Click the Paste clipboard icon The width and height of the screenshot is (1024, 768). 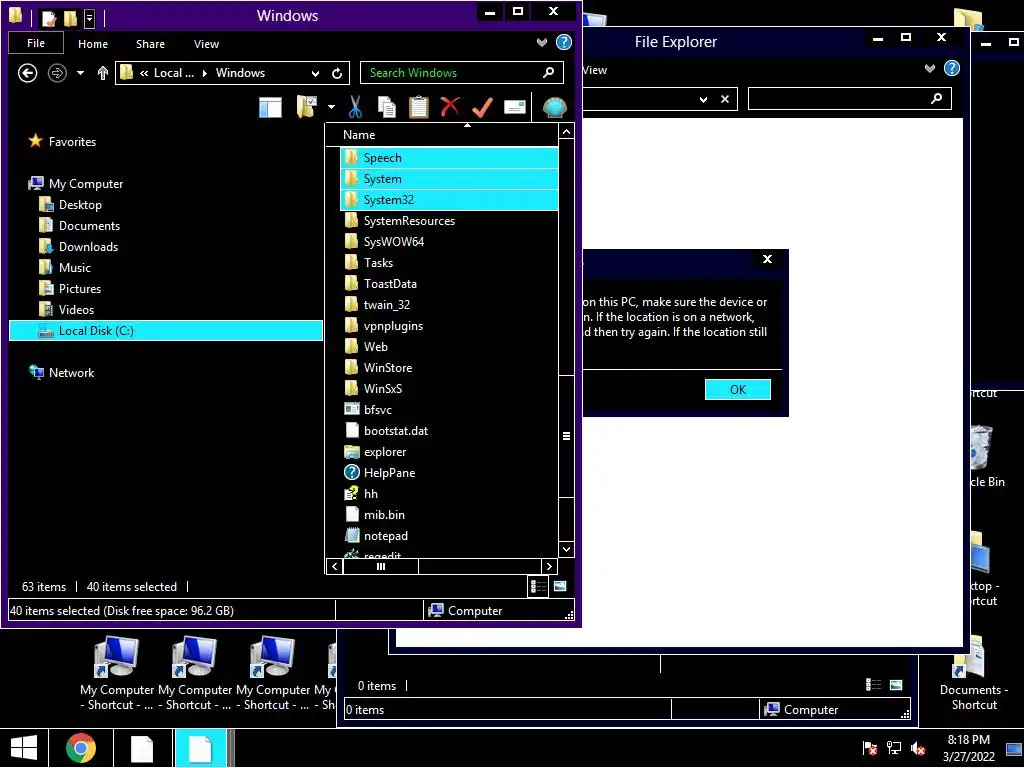click(x=419, y=107)
